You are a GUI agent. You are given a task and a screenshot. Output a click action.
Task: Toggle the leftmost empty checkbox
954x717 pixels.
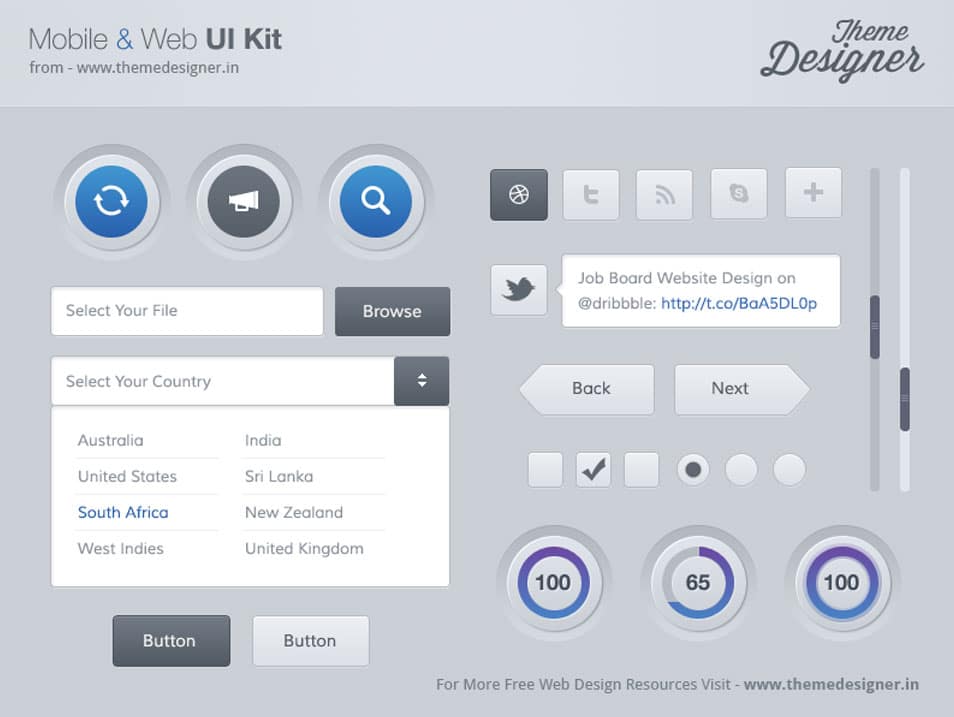[545, 469]
